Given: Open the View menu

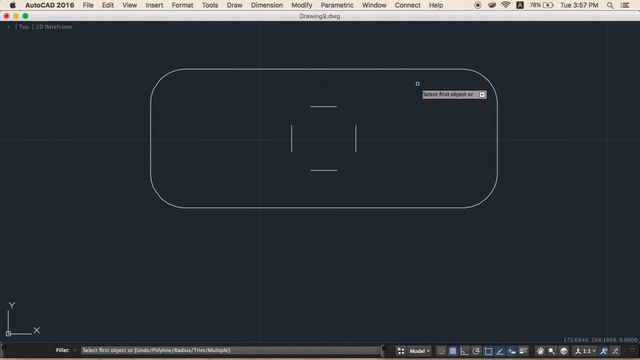Looking at the screenshot, I should (129, 5).
